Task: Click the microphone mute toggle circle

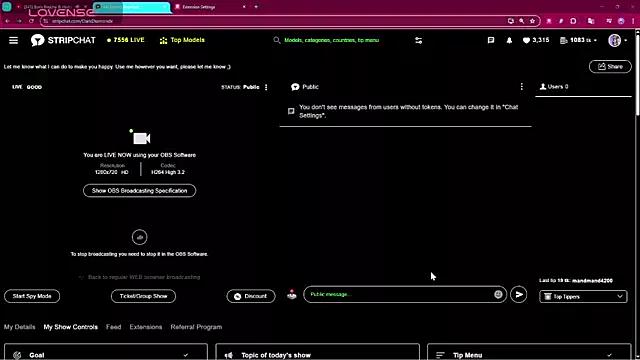Action: pyautogui.click(x=140, y=237)
